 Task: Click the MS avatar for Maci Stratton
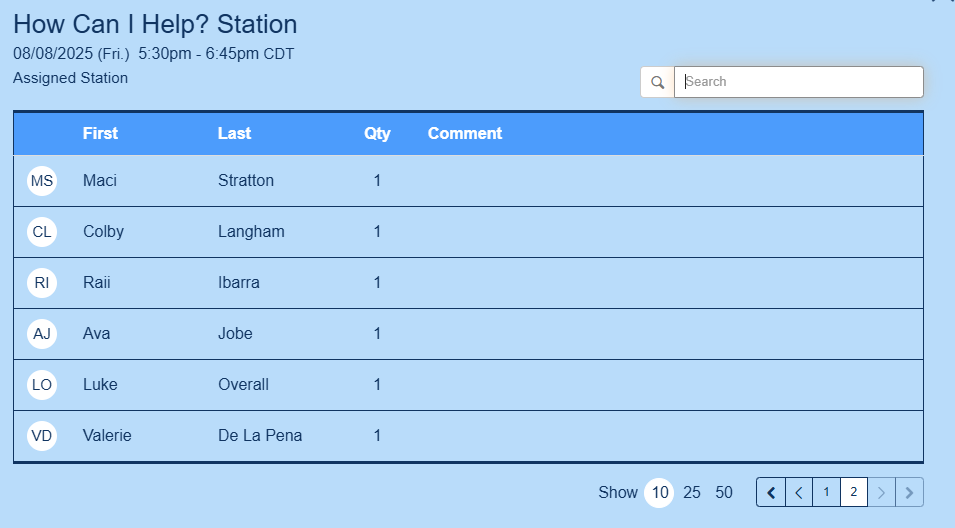pyautogui.click(x=42, y=181)
